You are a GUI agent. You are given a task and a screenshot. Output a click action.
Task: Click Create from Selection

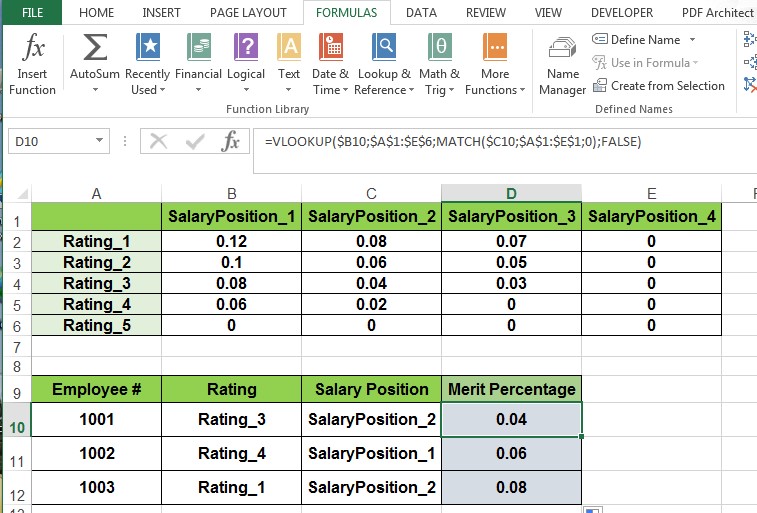coord(658,86)
